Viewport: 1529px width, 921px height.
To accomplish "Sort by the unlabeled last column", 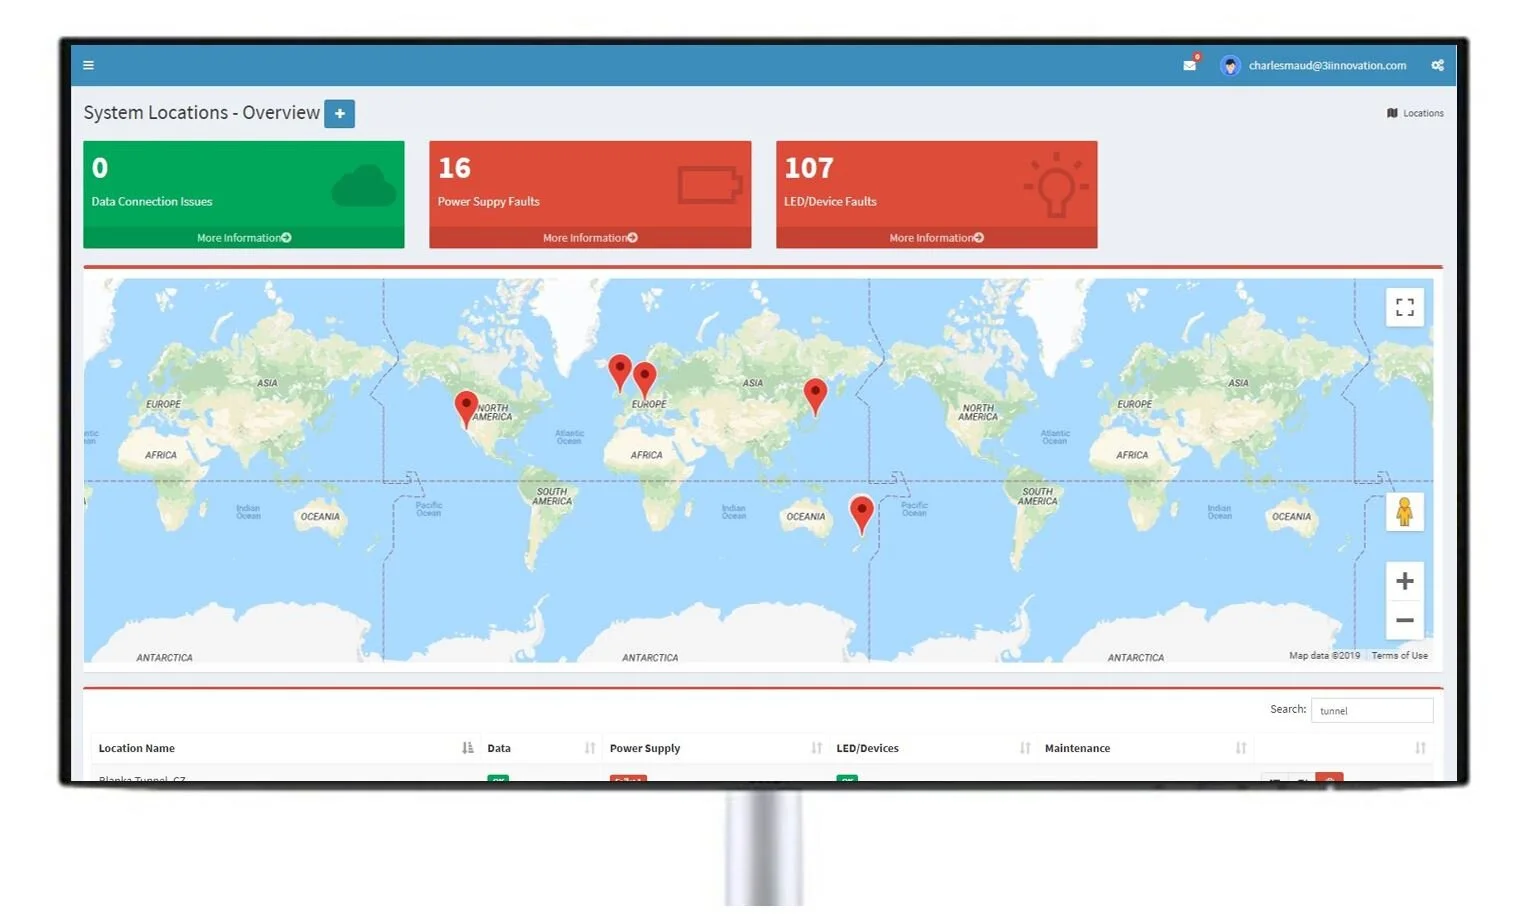I will 1344,748.
